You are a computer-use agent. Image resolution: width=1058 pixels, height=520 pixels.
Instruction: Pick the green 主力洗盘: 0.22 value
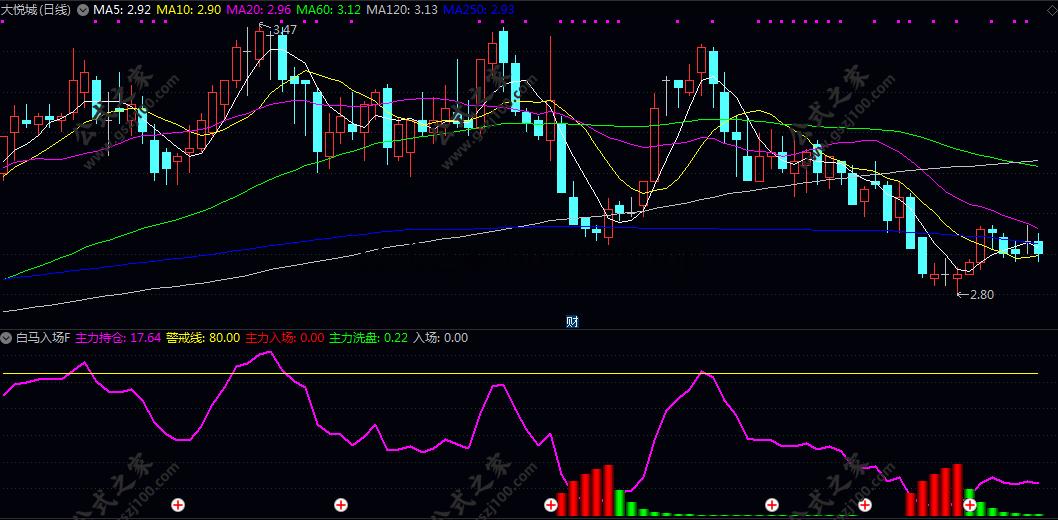[x=368, y=337]
